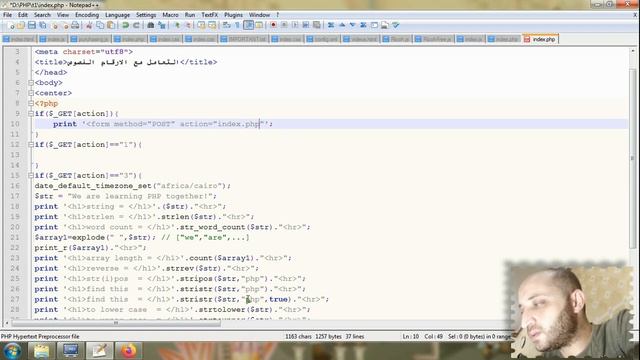Click the '37 lines' status bar entry
640x360 pixels.
[355, 336]
